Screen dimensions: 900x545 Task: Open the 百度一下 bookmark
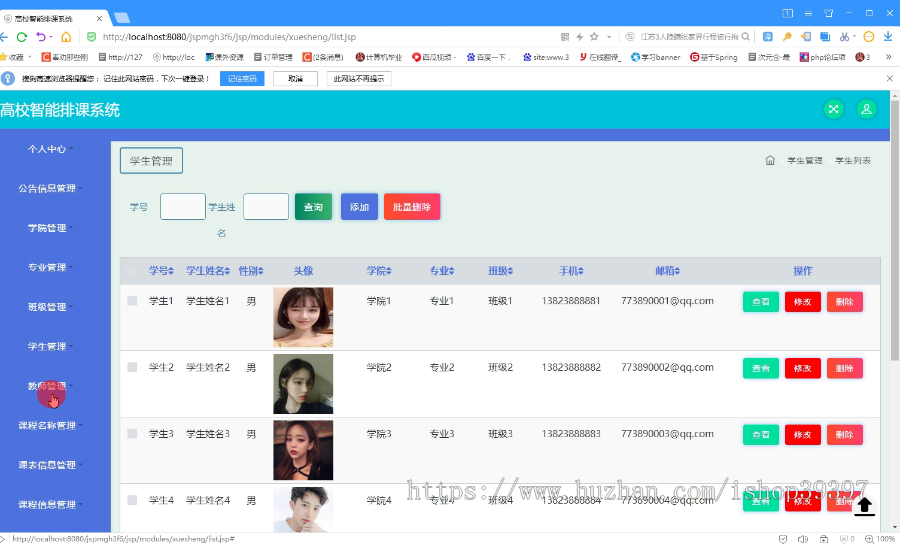pyautogui.click(x=487, y=57)
